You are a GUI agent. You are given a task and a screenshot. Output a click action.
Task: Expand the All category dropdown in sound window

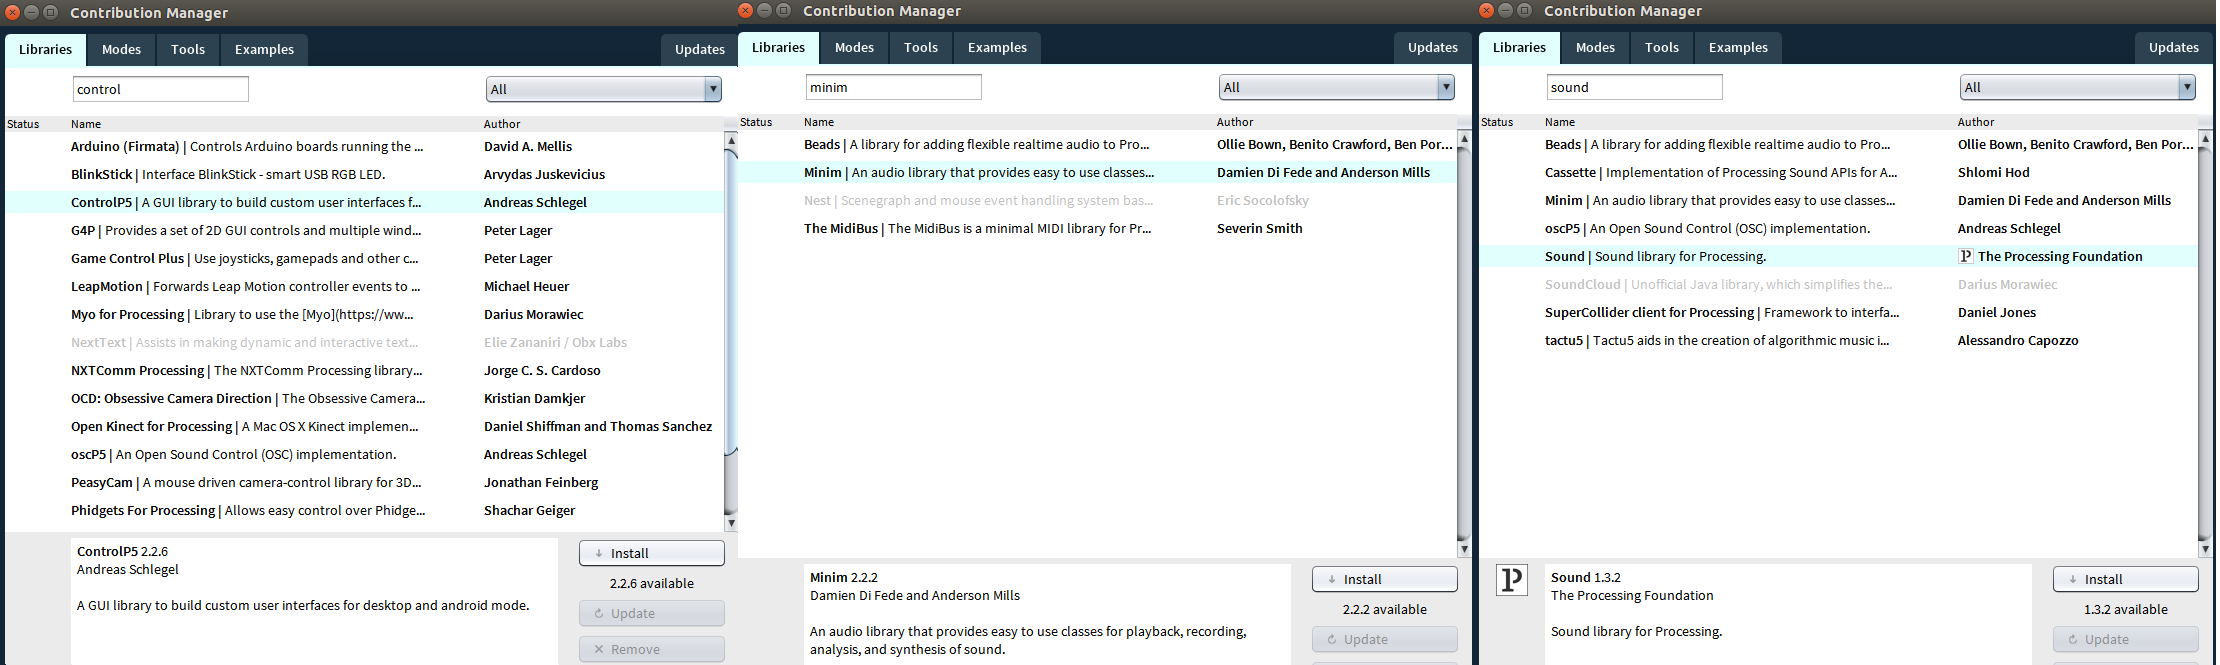click(x=2078, y=87)
